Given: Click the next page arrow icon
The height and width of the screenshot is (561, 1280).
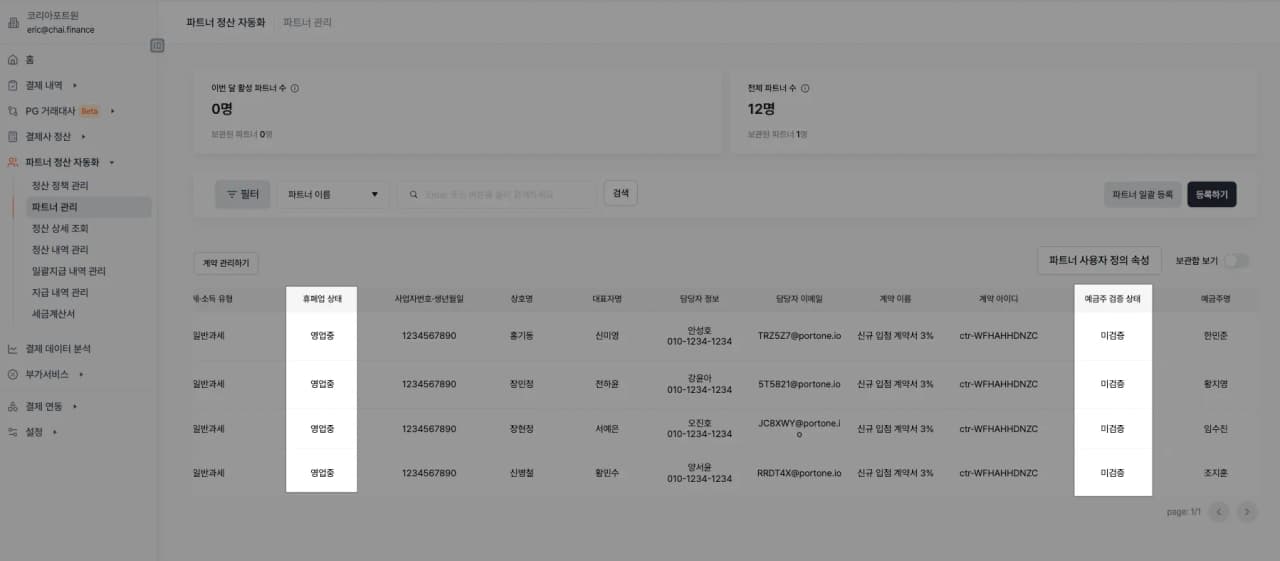Looking at the screenshot, I should click(1246, 512).
